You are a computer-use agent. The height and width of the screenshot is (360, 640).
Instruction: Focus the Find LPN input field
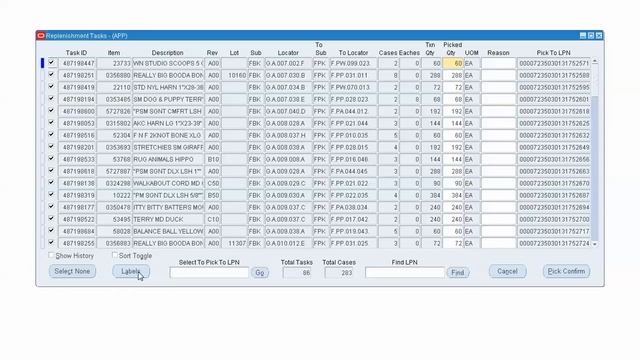(405, 273)
